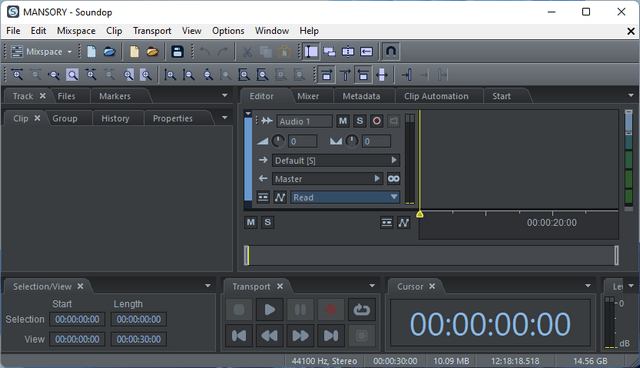Expand the Clip panel options arrow
Viewport: 640px width, 368px height.
(x=224, y=118)
